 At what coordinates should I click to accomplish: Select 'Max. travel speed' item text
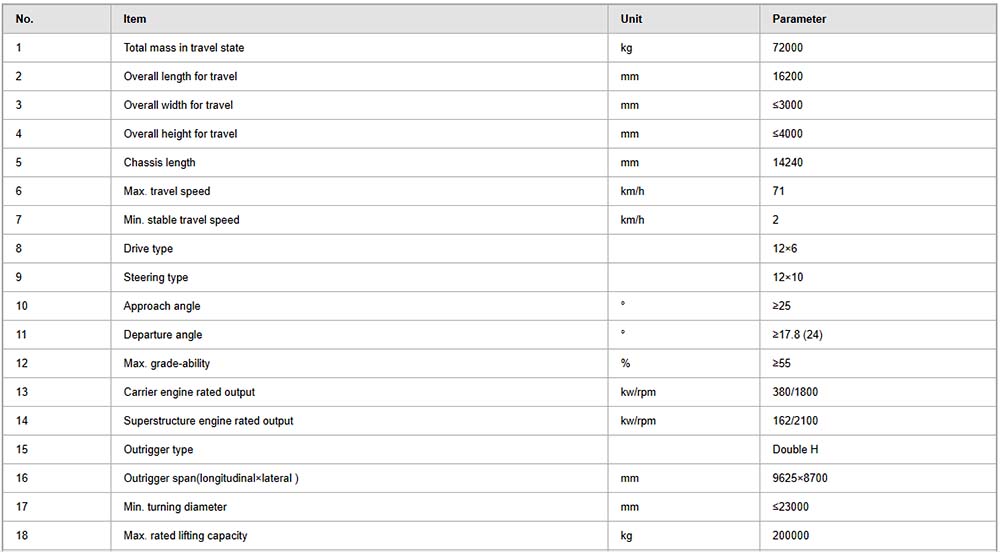tap(166, 191)
